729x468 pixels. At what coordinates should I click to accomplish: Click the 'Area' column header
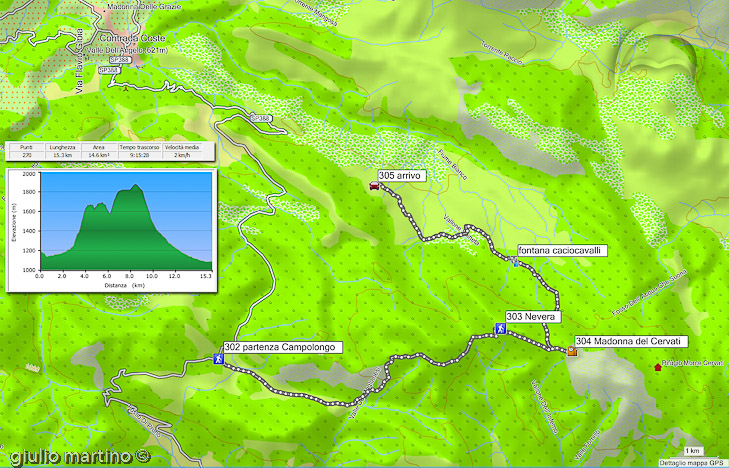click(99, 147)
